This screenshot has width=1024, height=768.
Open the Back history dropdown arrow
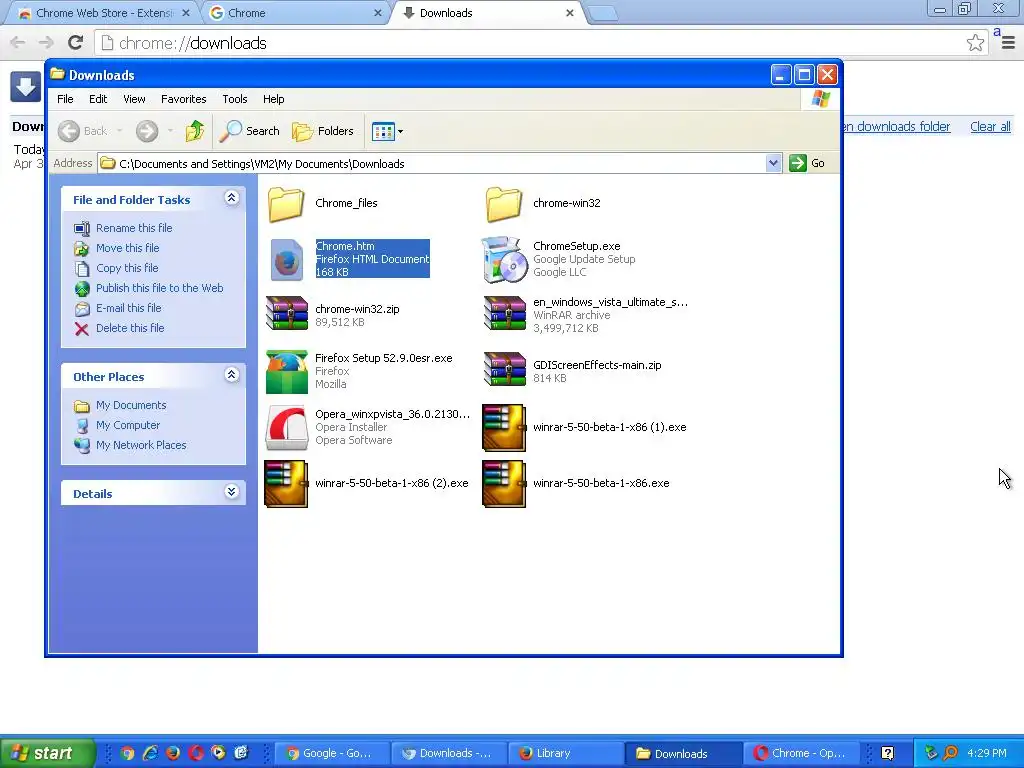pos(120,131)
